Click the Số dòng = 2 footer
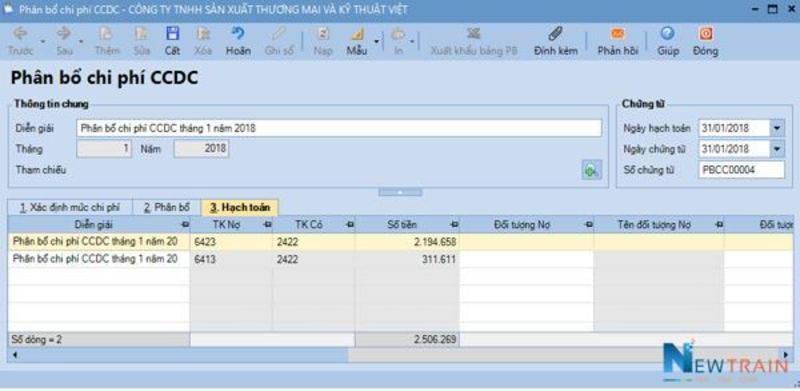This screenshot has width=800, height=391. pyautogui.click(x=99, y=339)
